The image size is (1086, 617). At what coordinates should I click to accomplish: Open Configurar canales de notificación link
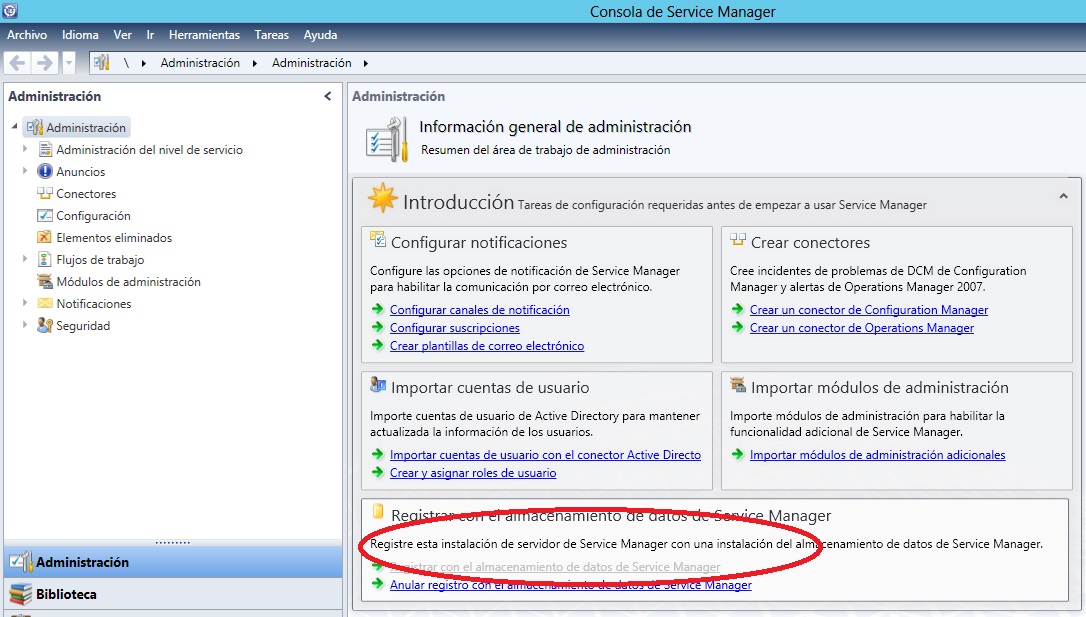[479, 310]
